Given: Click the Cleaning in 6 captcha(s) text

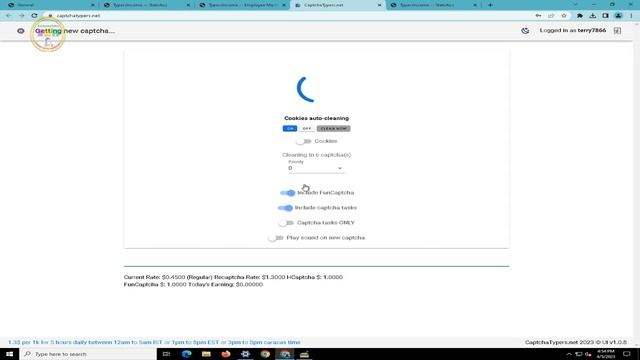Looking at the screenshot, I should tap(316, 155).
